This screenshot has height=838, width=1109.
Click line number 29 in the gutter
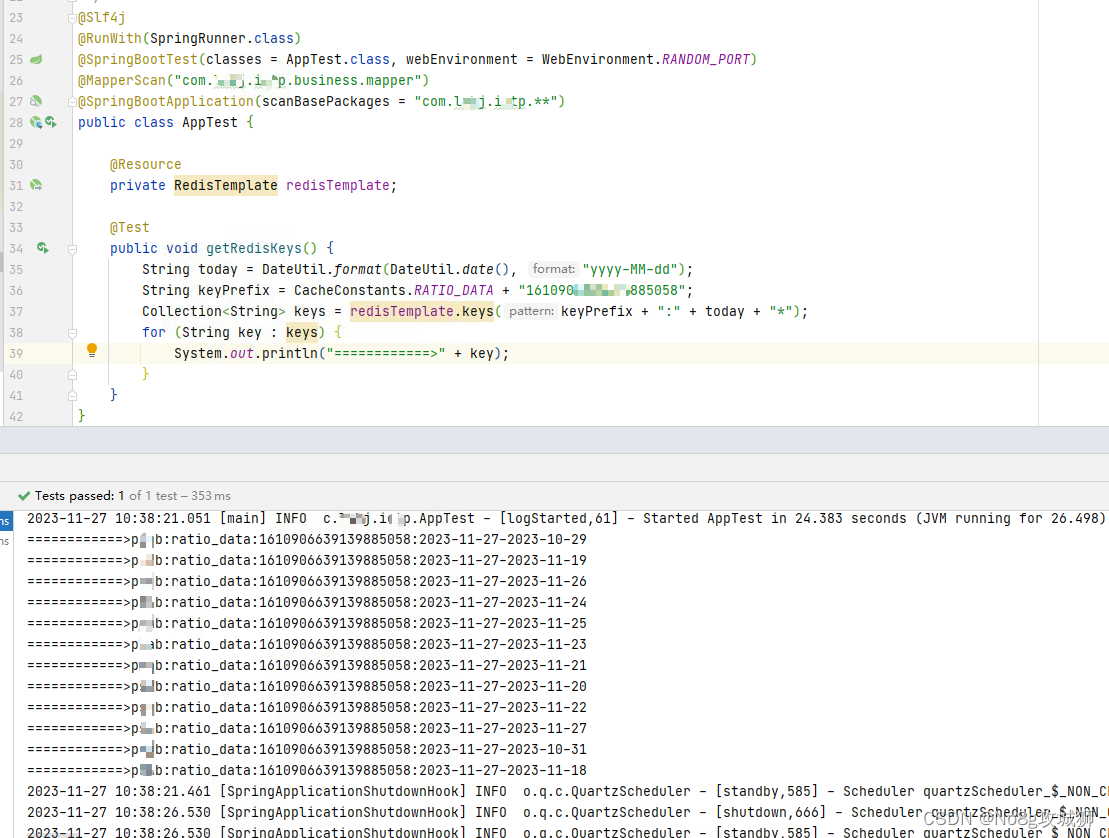(x=16, y=144)
